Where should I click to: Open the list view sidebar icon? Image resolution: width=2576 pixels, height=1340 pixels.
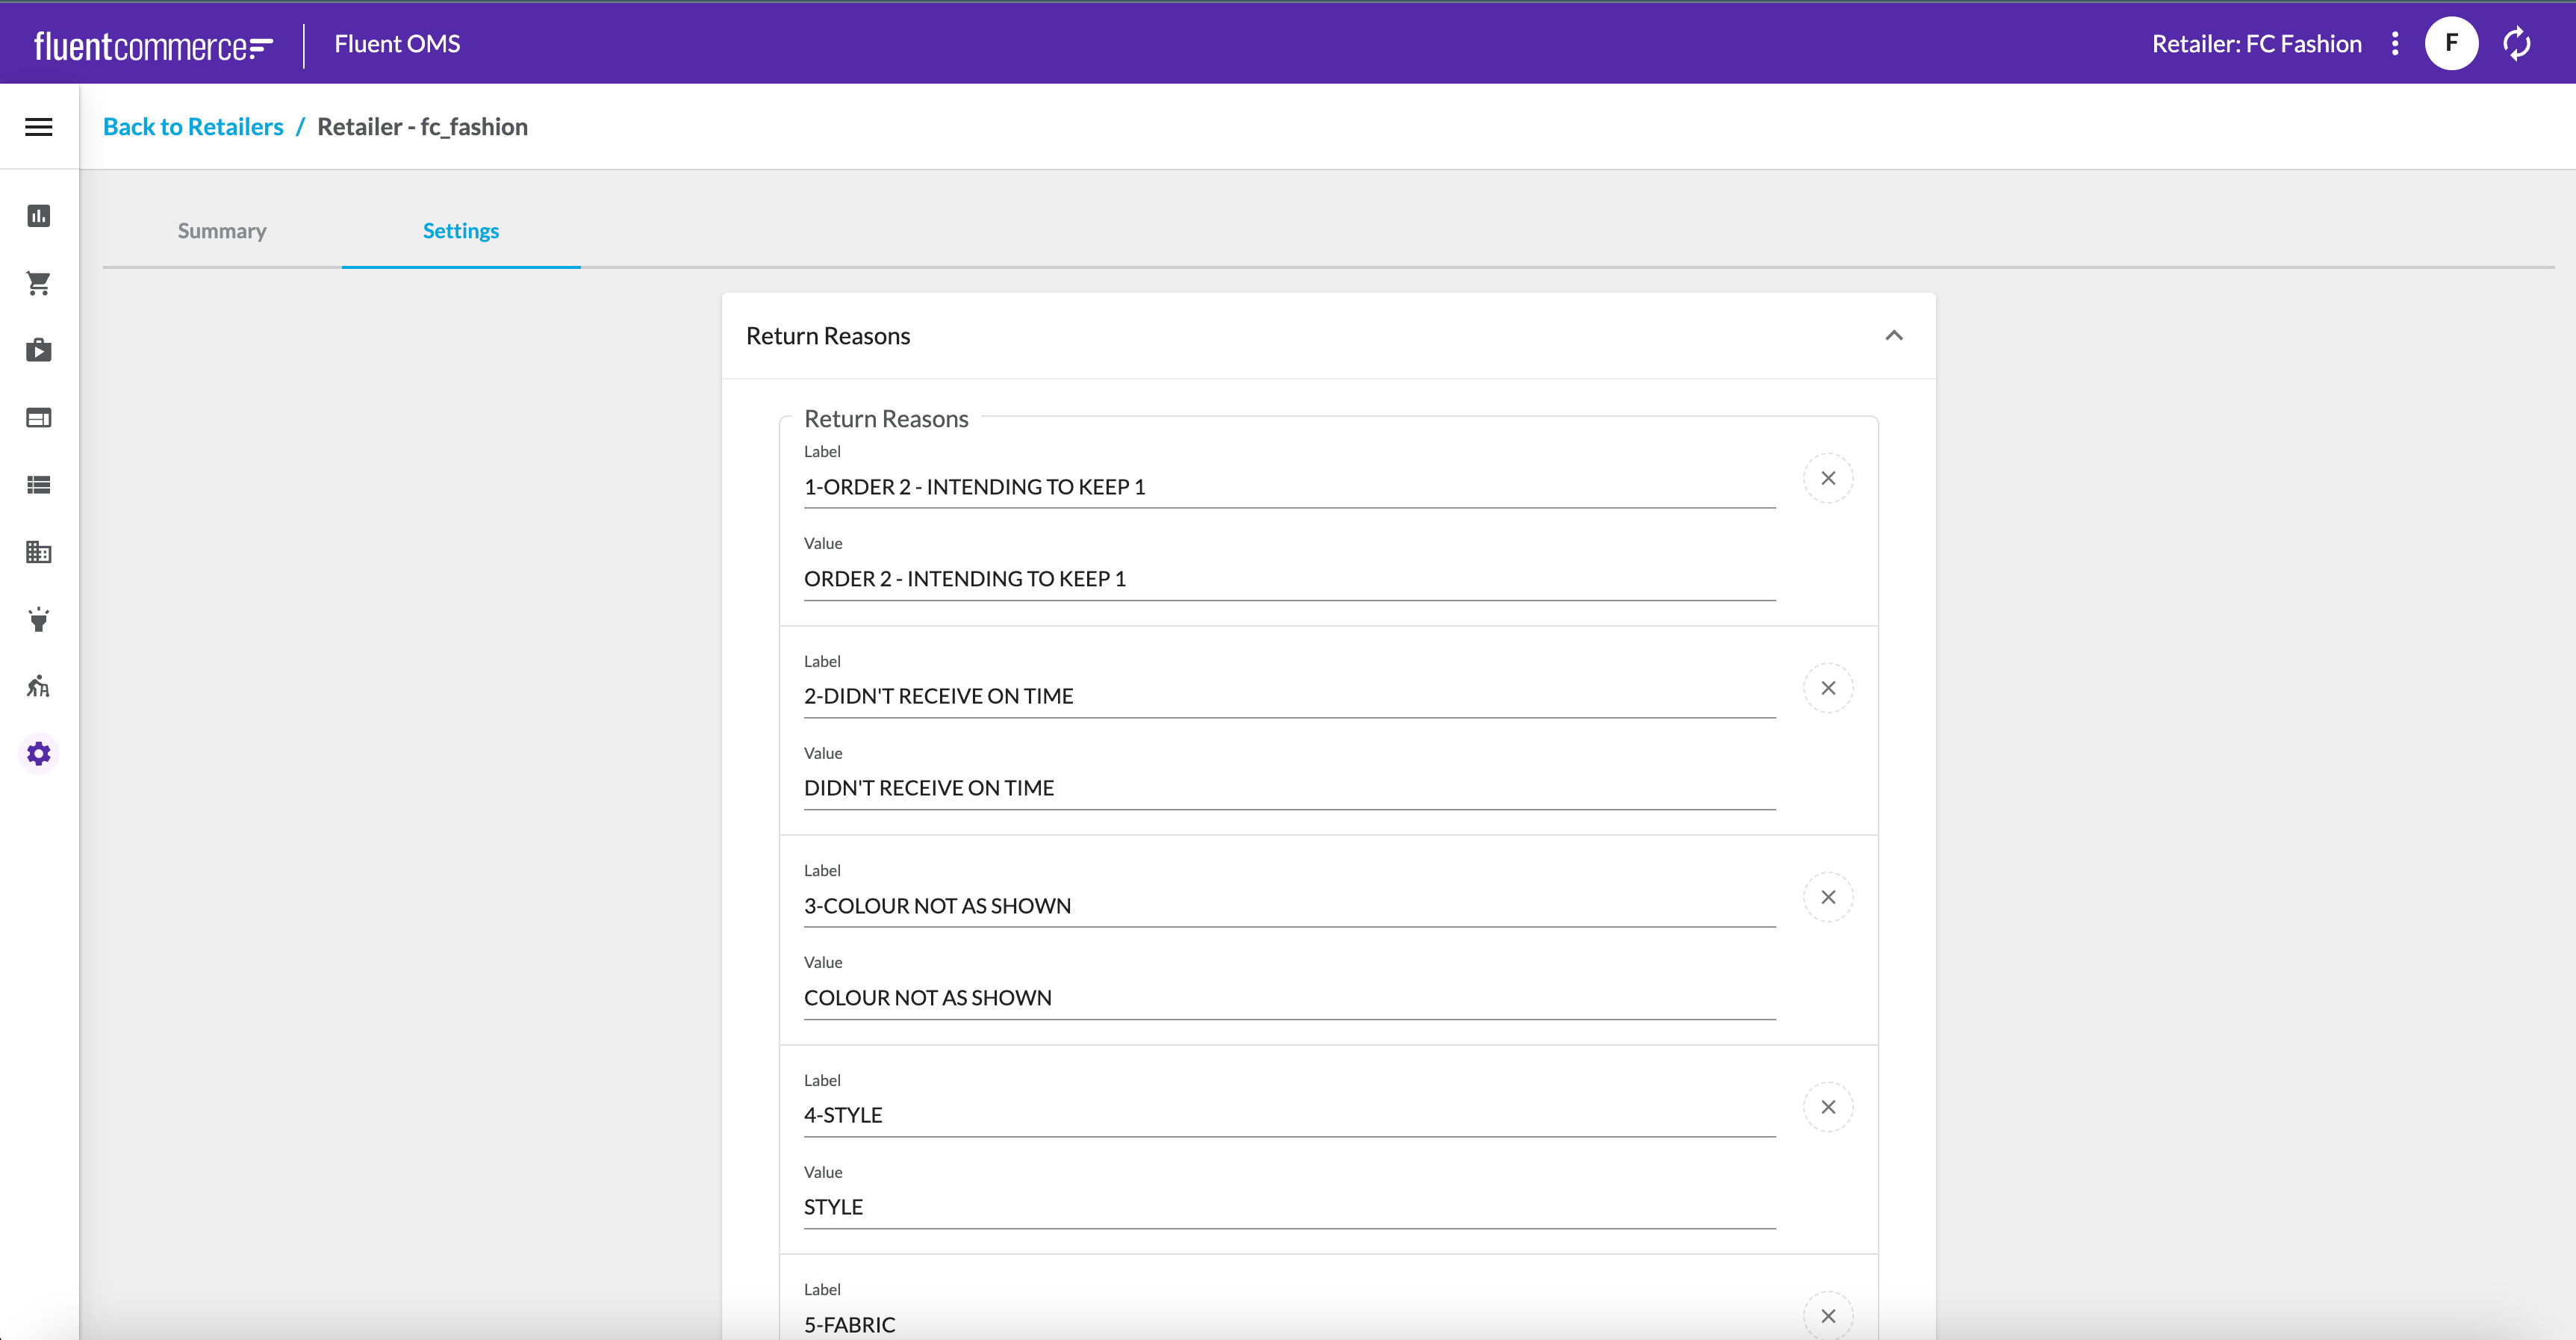39,485
